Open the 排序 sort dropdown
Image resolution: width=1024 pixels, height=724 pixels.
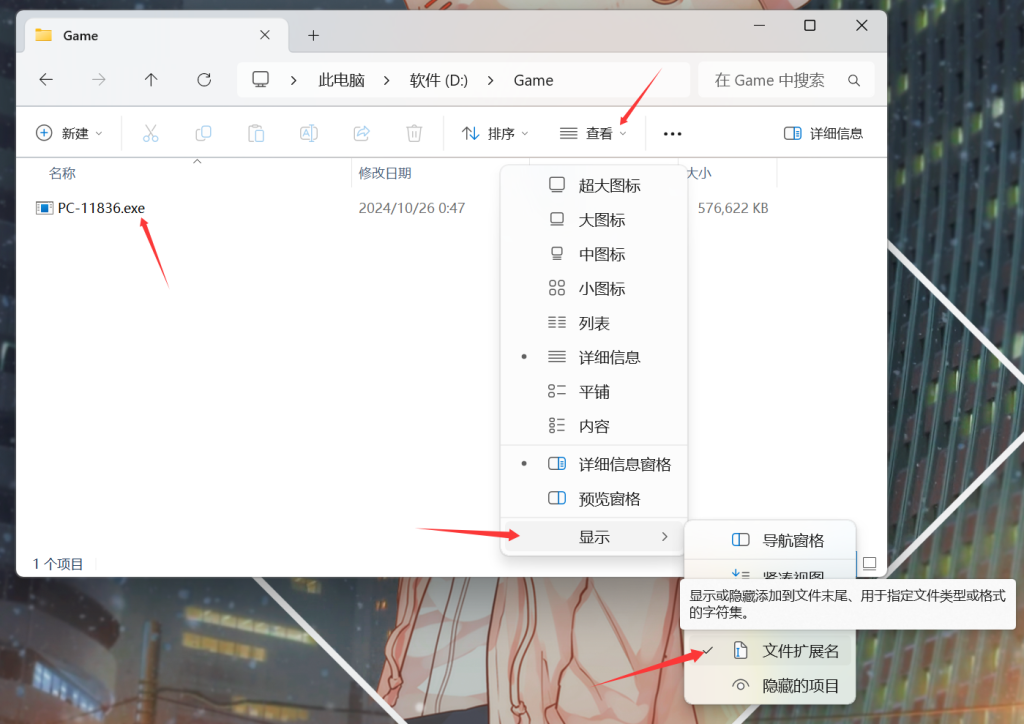(x=495, y=133)
